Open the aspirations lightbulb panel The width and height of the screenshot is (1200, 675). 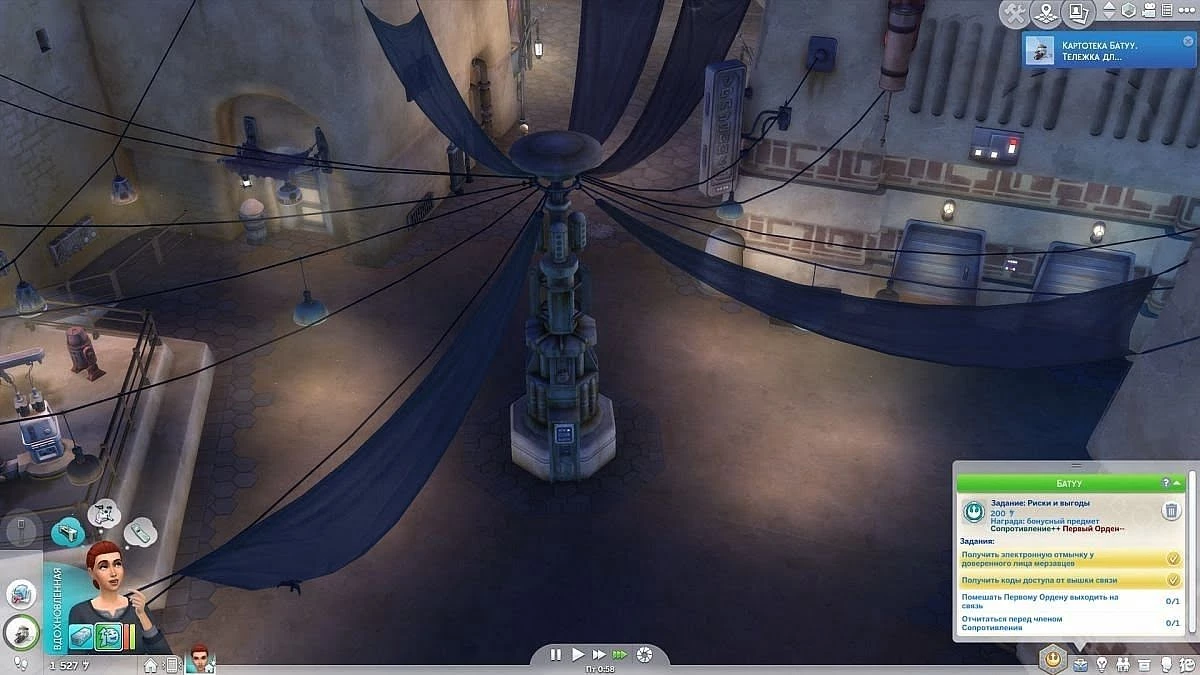pyautogui.click(x=1102, y=663)
